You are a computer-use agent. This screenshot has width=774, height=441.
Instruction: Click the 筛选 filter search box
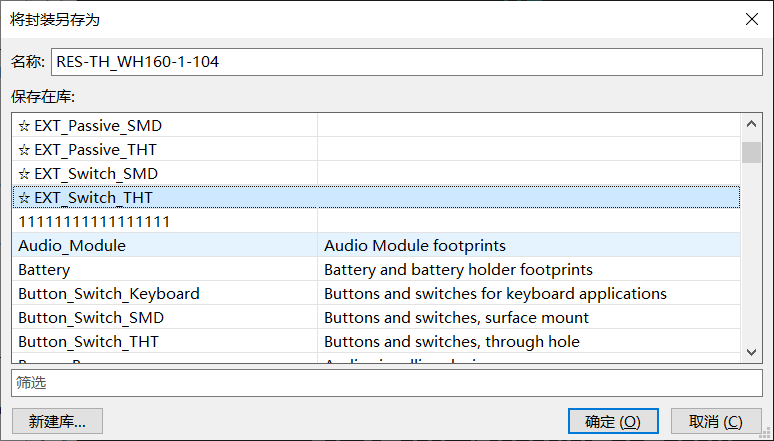386,383
